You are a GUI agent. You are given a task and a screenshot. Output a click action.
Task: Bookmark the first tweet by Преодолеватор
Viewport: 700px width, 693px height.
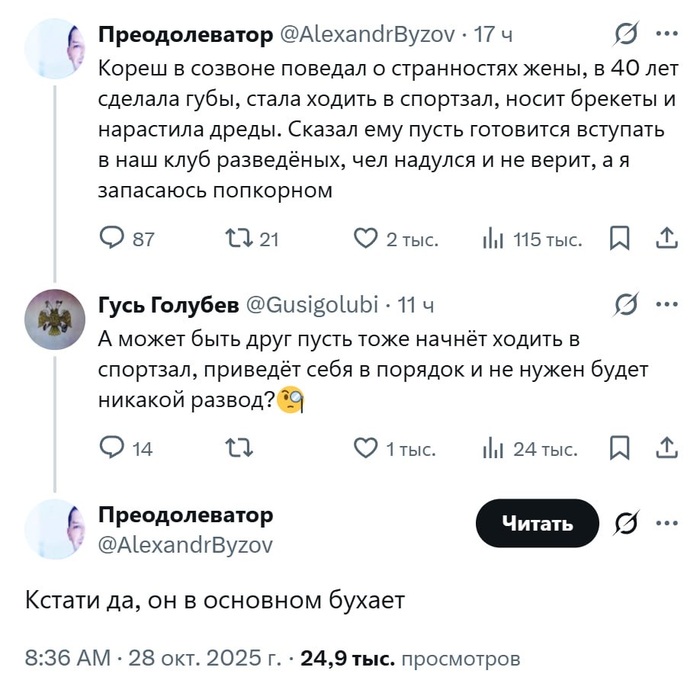tap(619, 239)
